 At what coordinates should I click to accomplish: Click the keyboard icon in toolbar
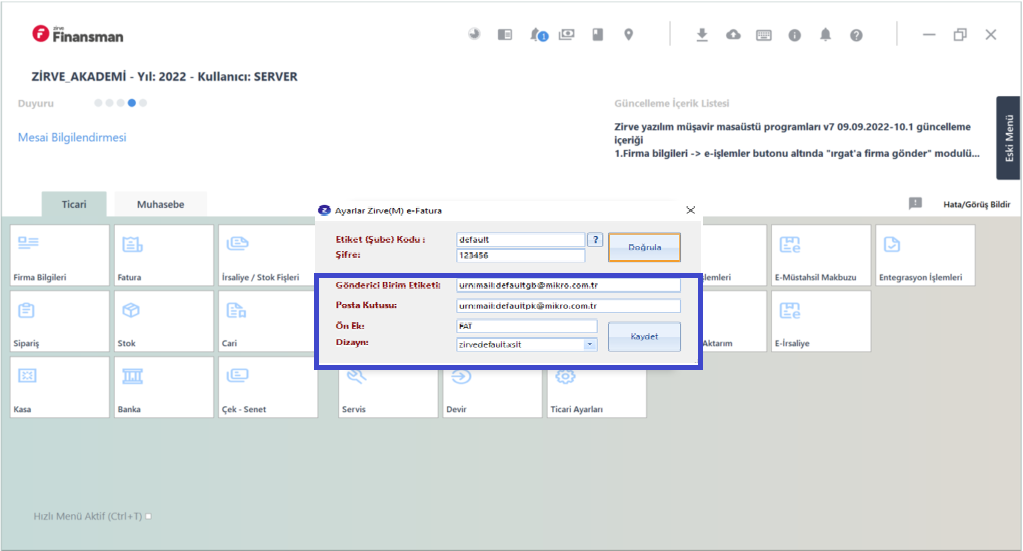(x=764, y=35)
